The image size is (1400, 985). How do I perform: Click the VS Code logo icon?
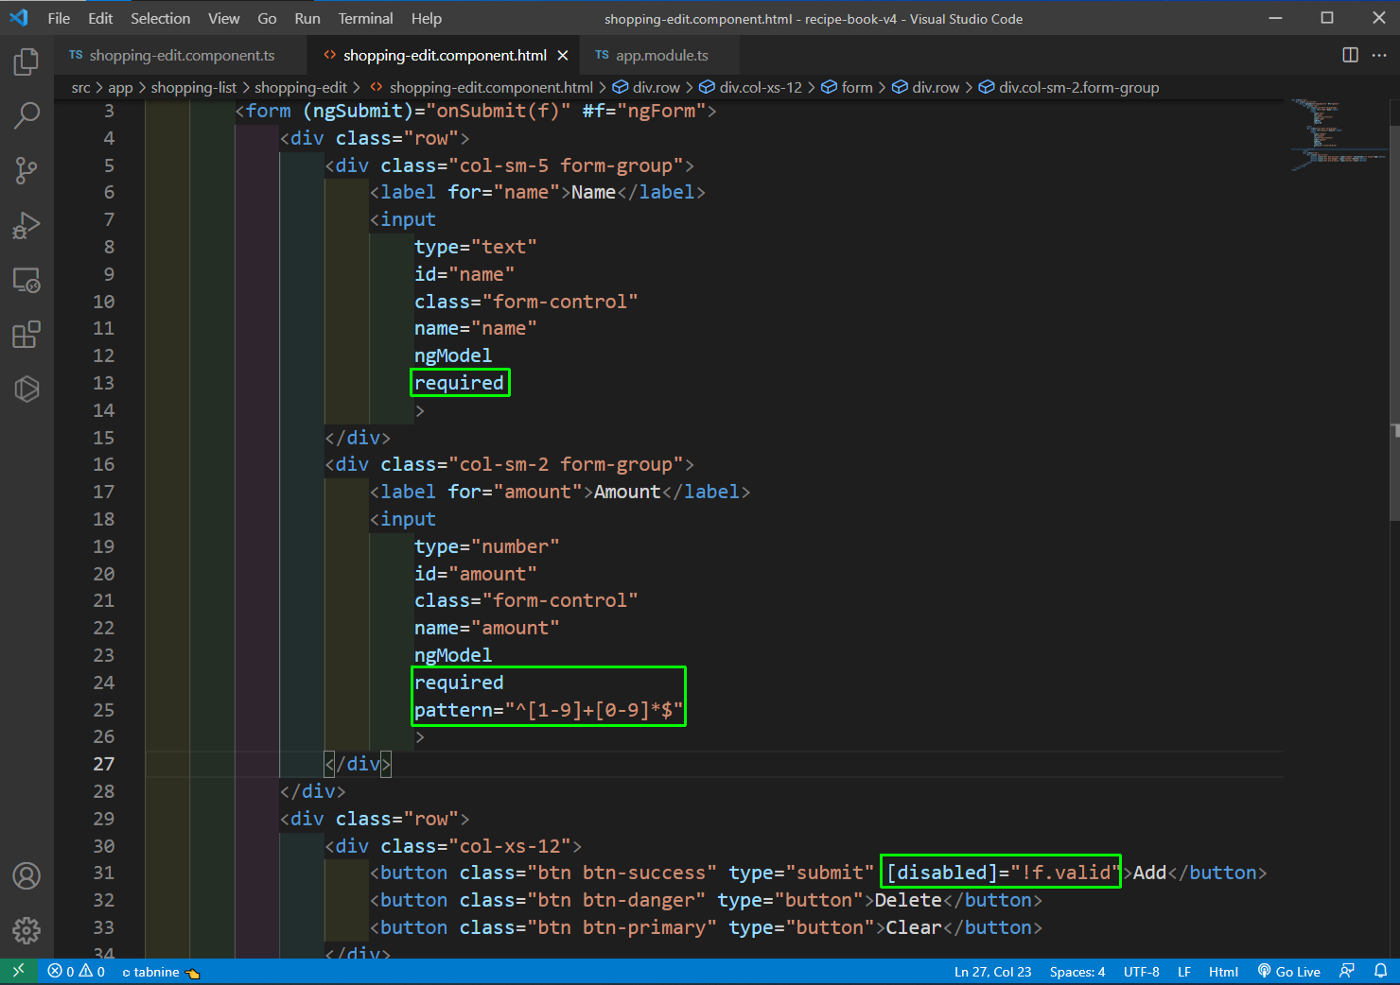[19, 18]
